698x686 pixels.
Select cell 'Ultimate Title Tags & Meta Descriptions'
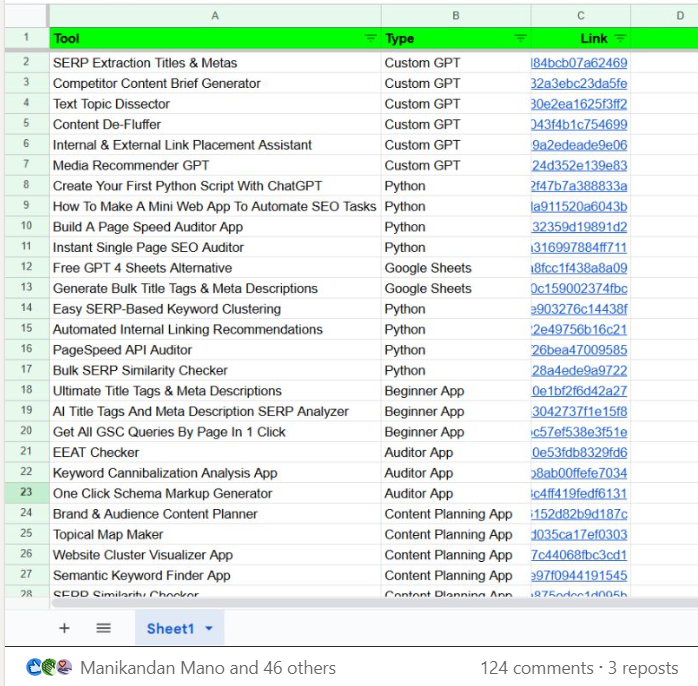(x=215, y=391)
